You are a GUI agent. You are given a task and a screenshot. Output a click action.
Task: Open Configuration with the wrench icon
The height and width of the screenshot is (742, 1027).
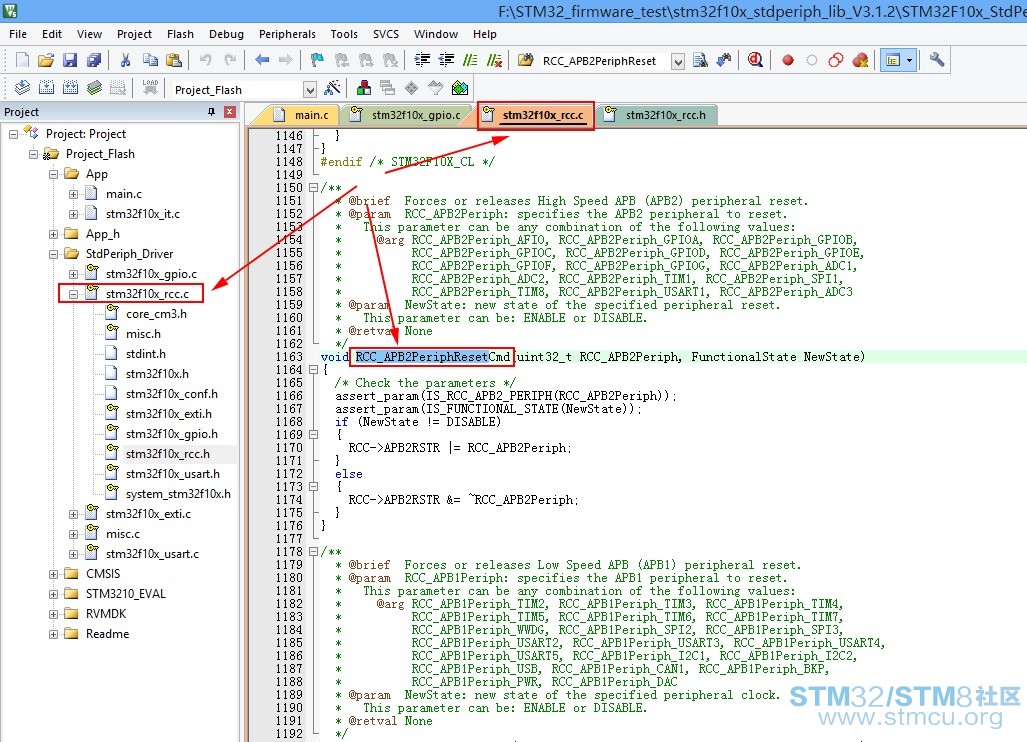point(937,60)
